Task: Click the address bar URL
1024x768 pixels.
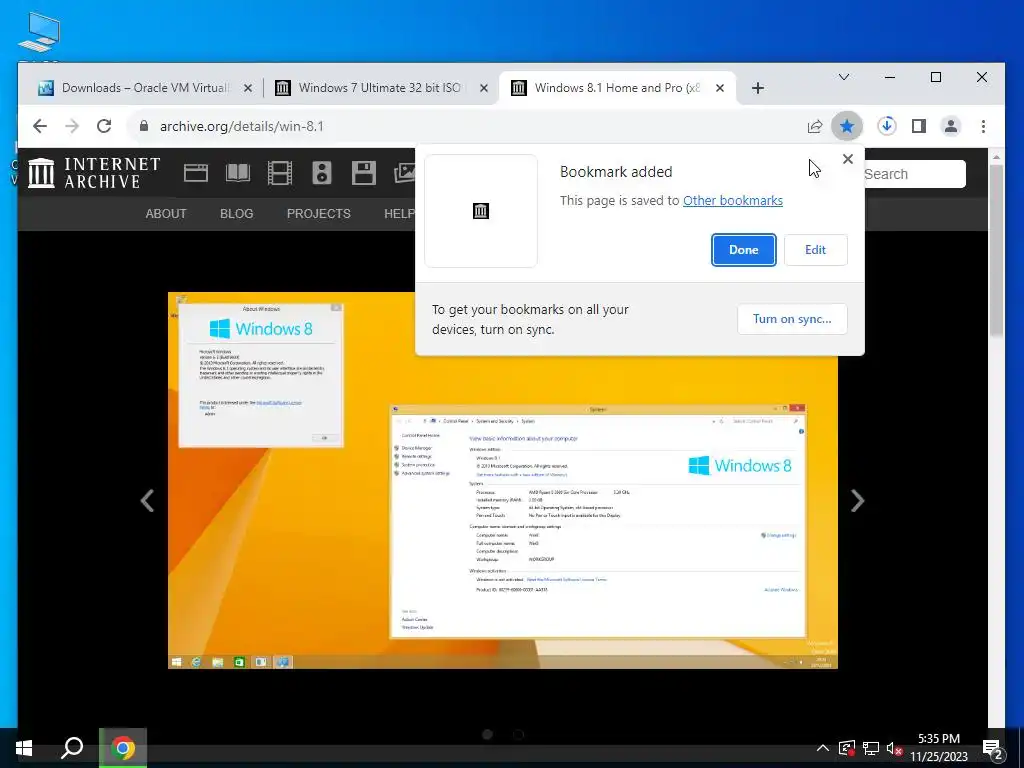Action: 242,126
